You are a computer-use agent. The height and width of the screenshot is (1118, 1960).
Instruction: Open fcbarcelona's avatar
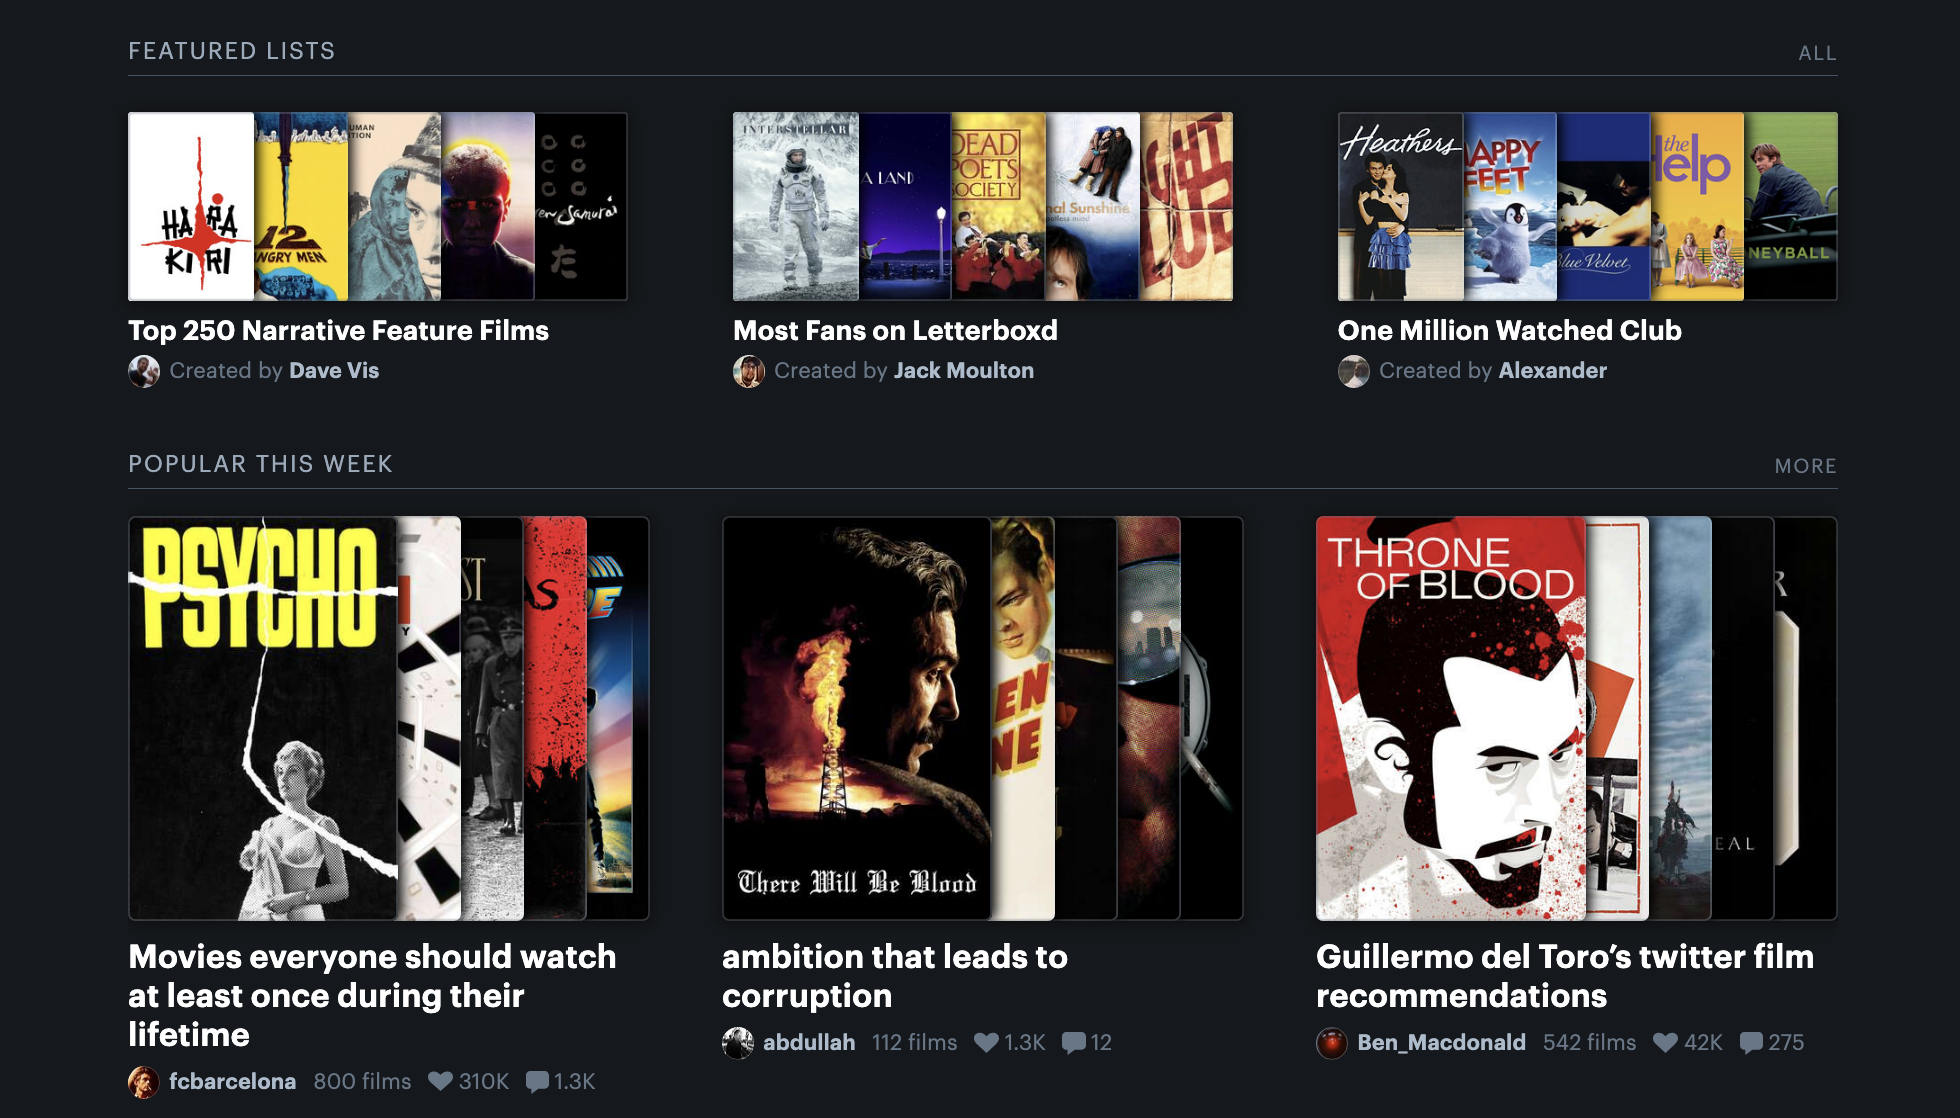[144, 1081]
